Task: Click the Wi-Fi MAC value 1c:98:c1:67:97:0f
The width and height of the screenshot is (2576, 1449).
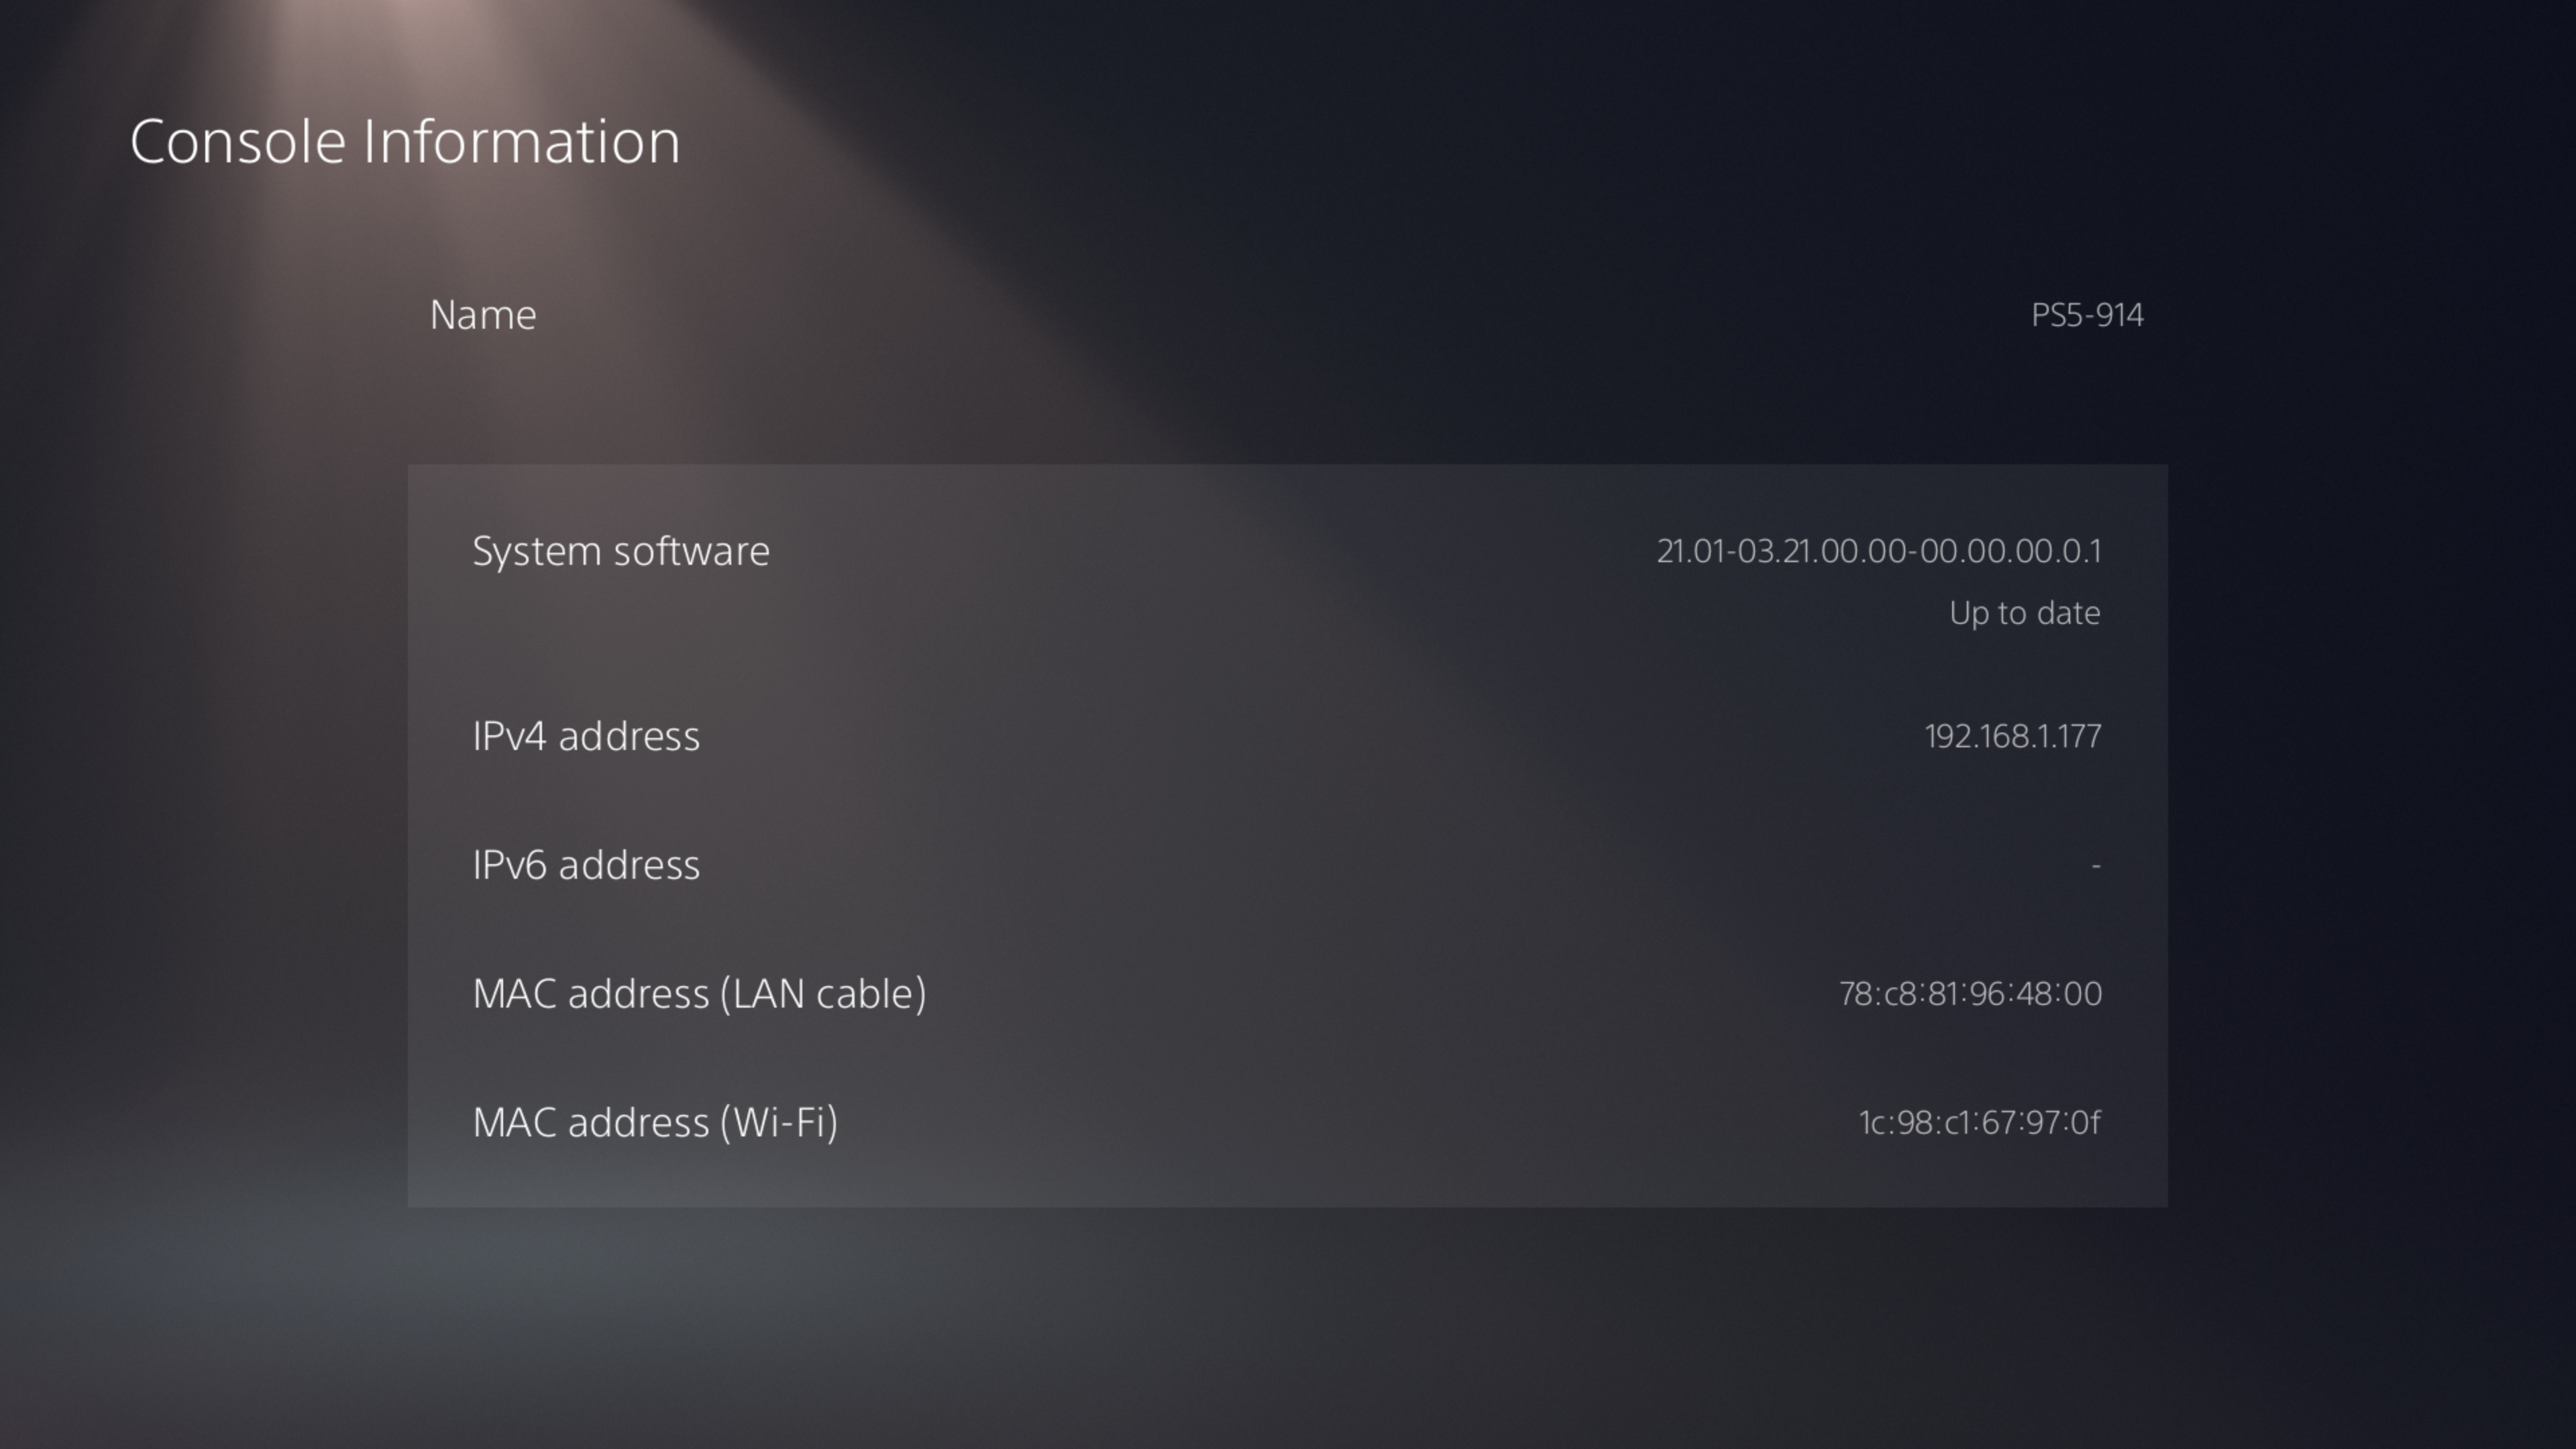Action: (x=1979, y=1123)
